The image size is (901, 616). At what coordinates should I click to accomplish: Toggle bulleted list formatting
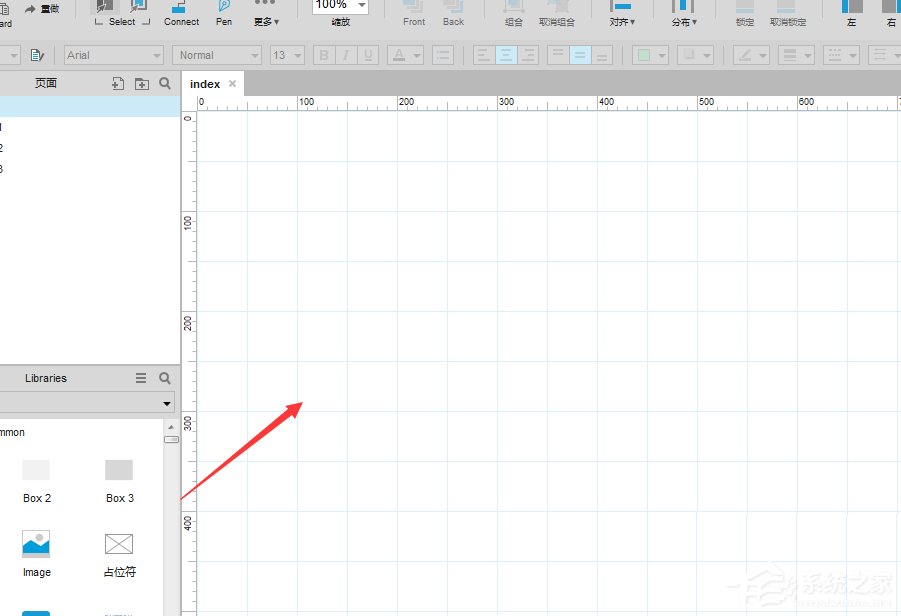pos(443,55)
